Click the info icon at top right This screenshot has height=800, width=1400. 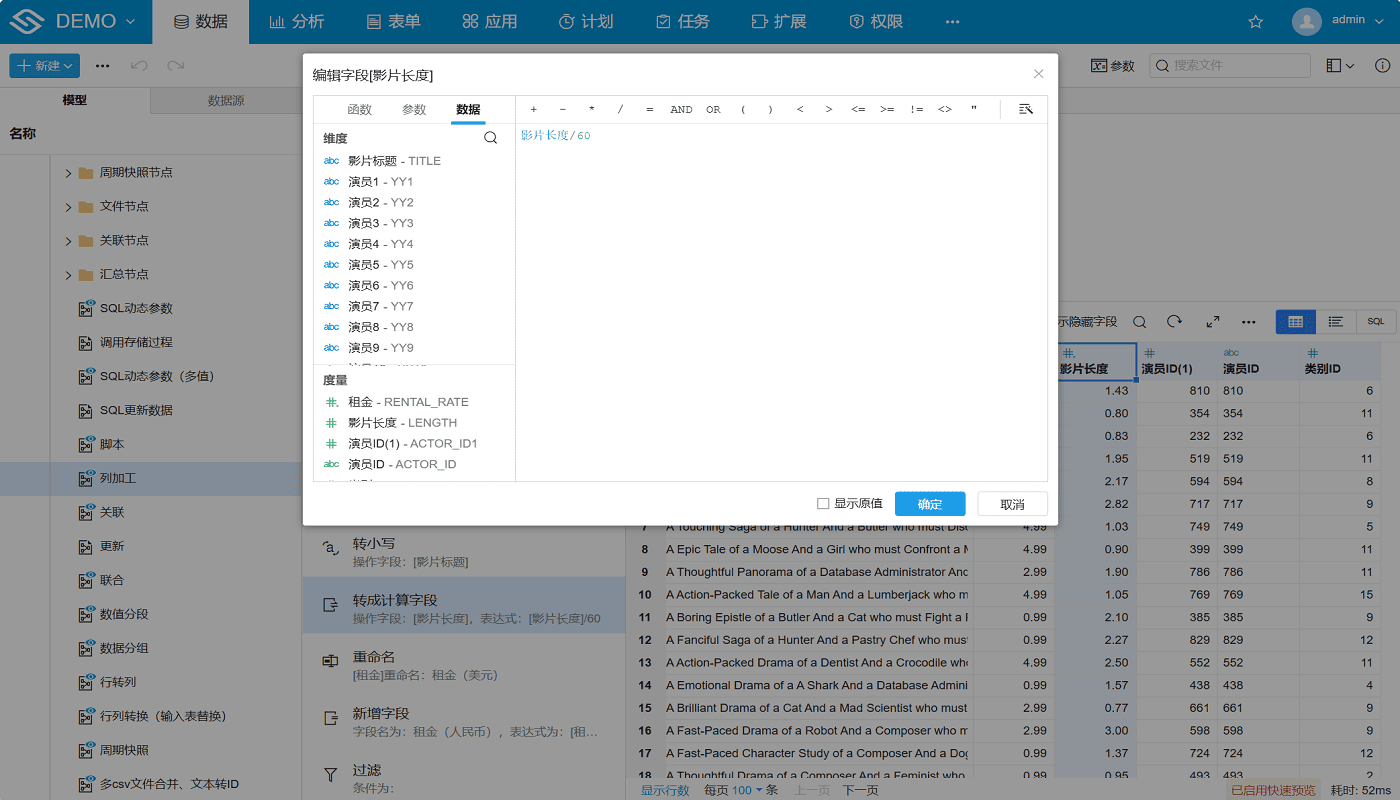(x=1382, y=66)
